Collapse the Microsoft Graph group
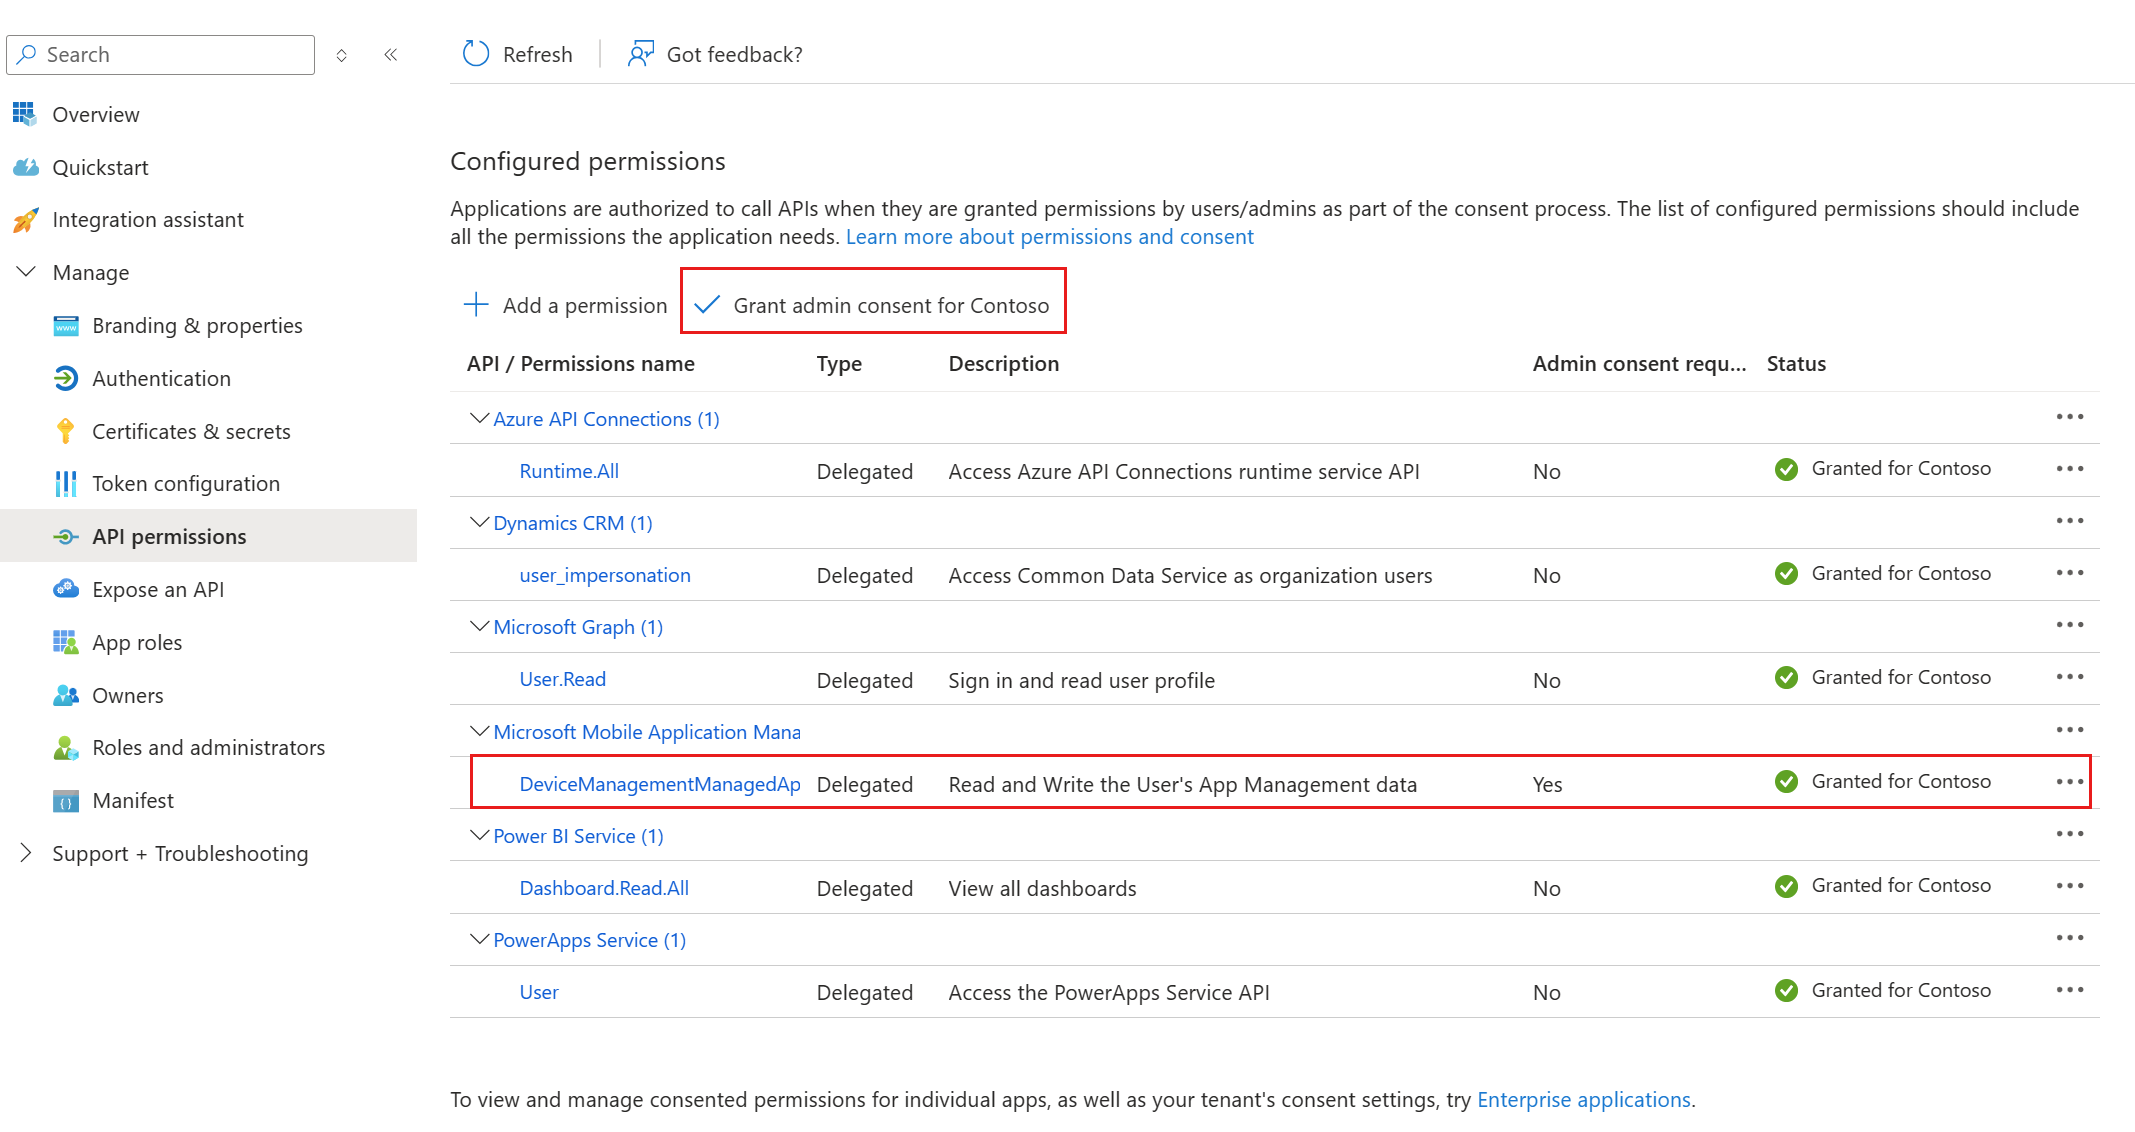Viewport: 2135px width, 1132px height. point(479,626)
